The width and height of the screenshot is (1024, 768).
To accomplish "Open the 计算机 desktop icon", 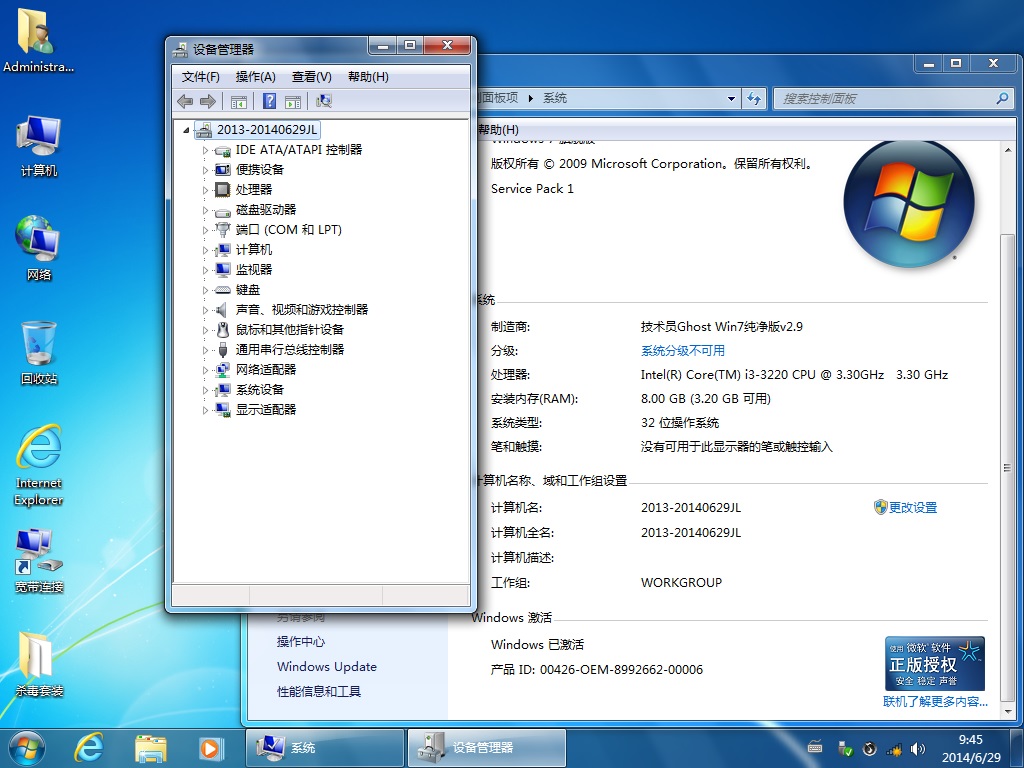I will [x=39, y=145].
